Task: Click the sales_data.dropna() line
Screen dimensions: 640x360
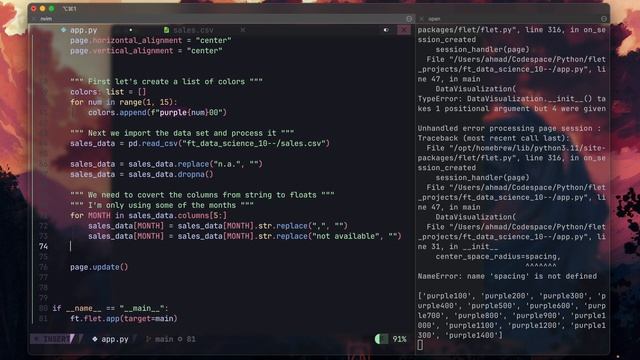Action: pyautogui.click(x=142, y=174)
